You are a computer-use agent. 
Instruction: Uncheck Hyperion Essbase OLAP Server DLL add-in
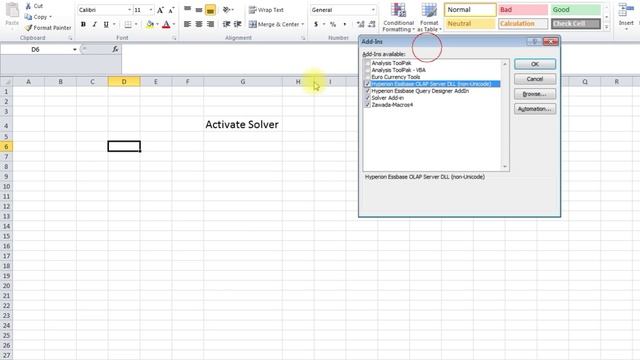pyautogui.click(x=367, y=84)
